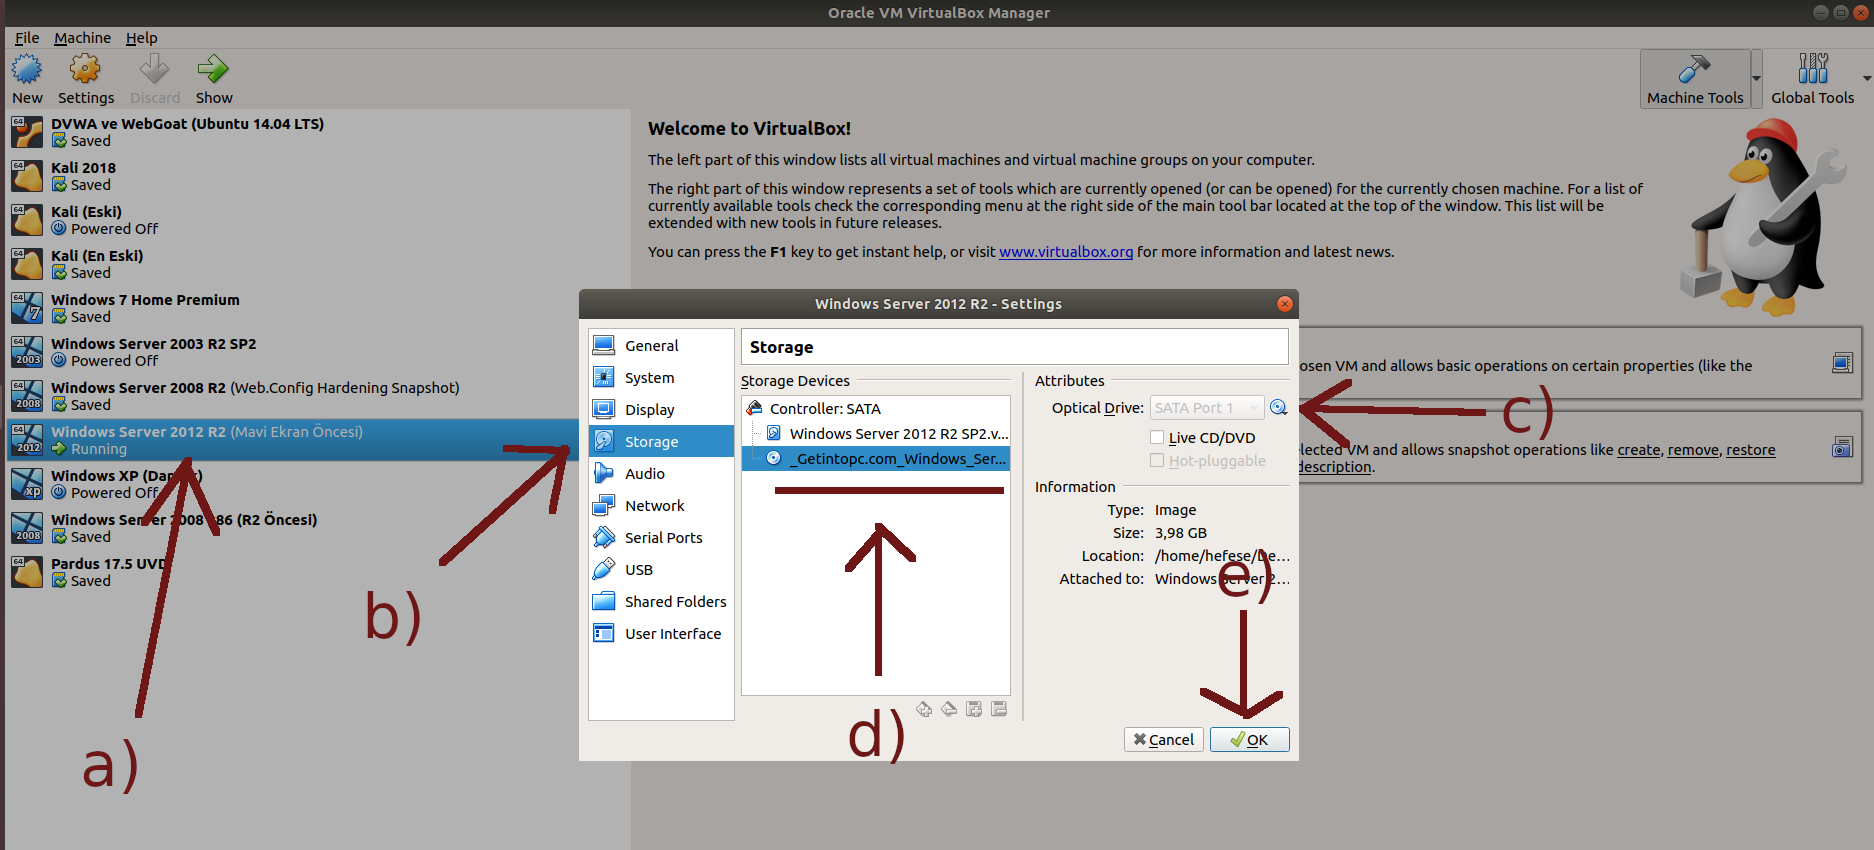Select the User Interface settings category
Image resolution: width=1874 pixels, height=850 pixels.
click(661, 633)
